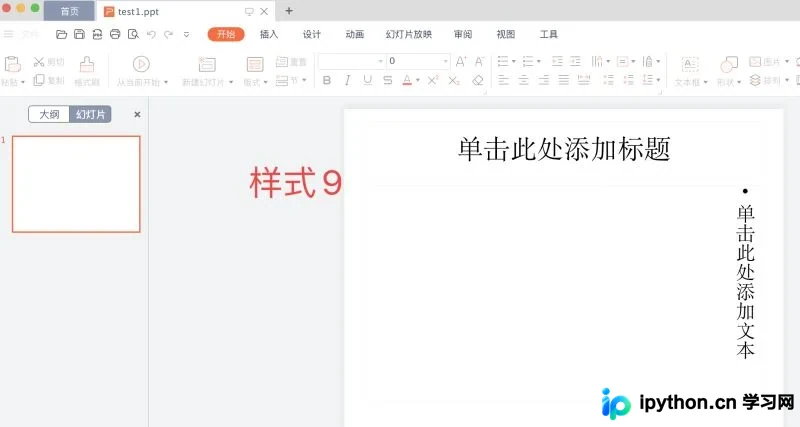
Task: Toggle Strikethrough formatting
Action: 388,80
